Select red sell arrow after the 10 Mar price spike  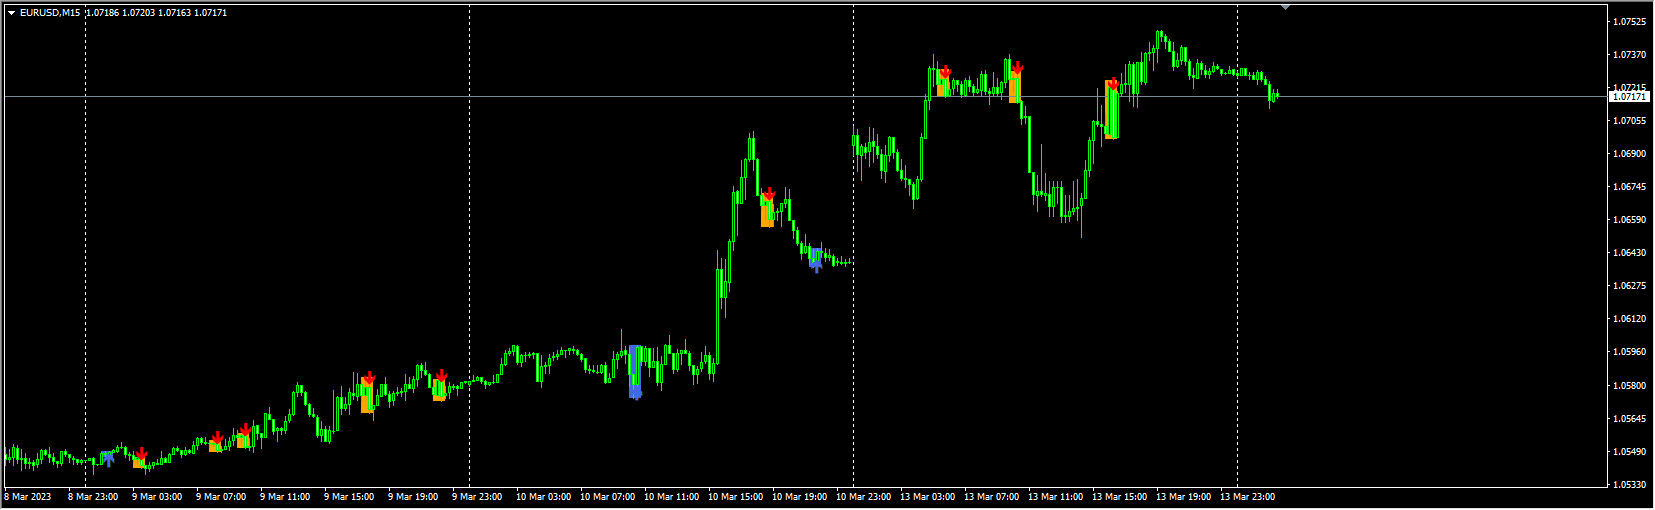(769, 194)
